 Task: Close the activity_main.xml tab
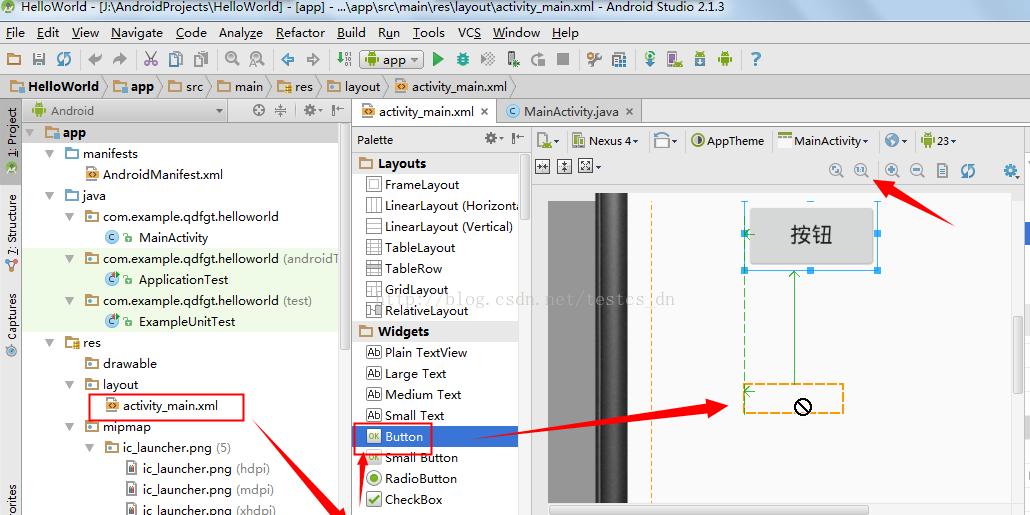click(485, 112)
